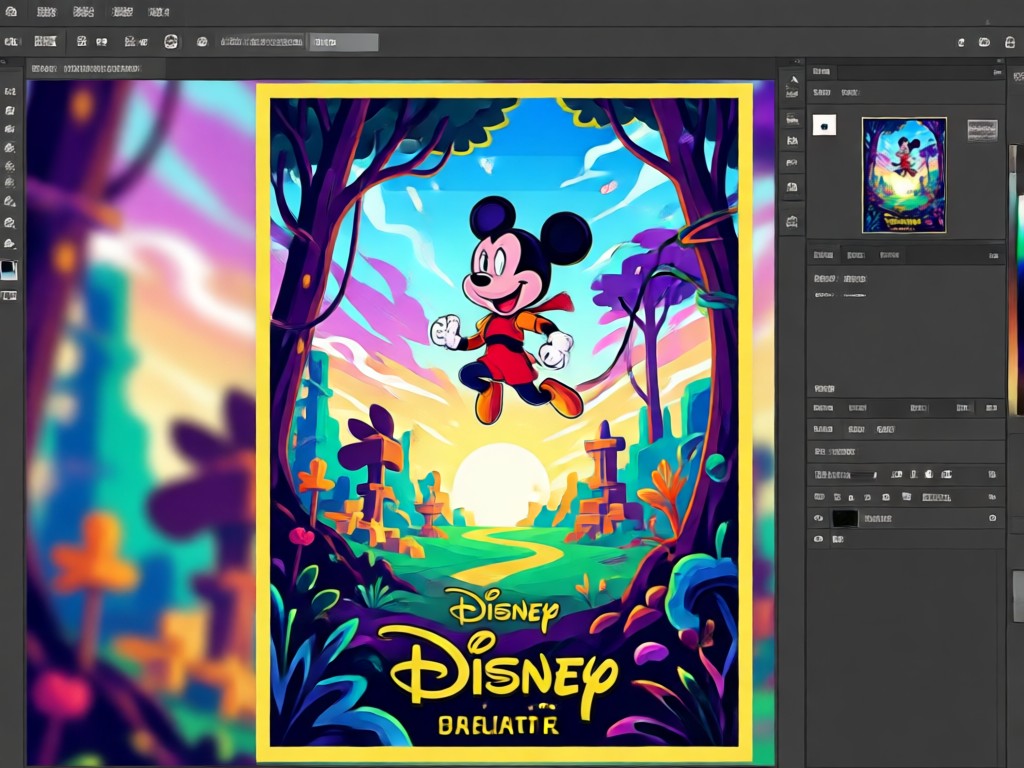The image size is (1024, 768).
Task: Click the yellow Disney title on the poster canvas
Action: [x=498, y=673]
